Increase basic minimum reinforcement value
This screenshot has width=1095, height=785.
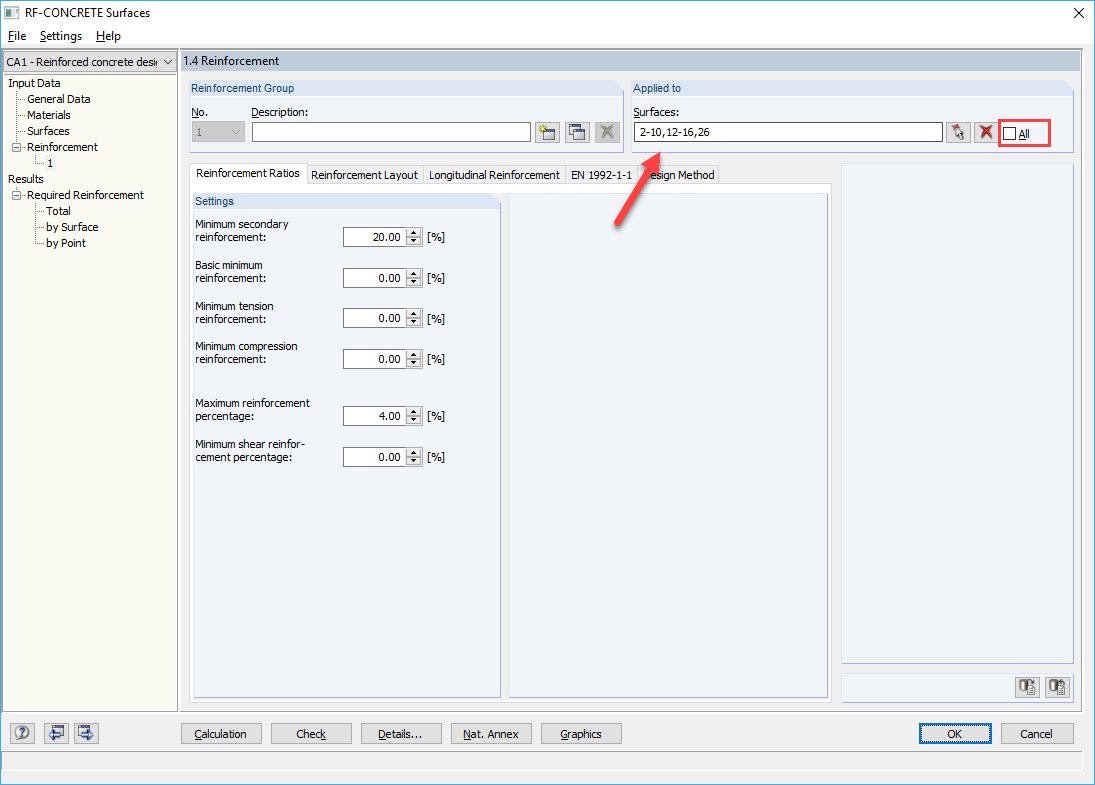coord(414,274)
